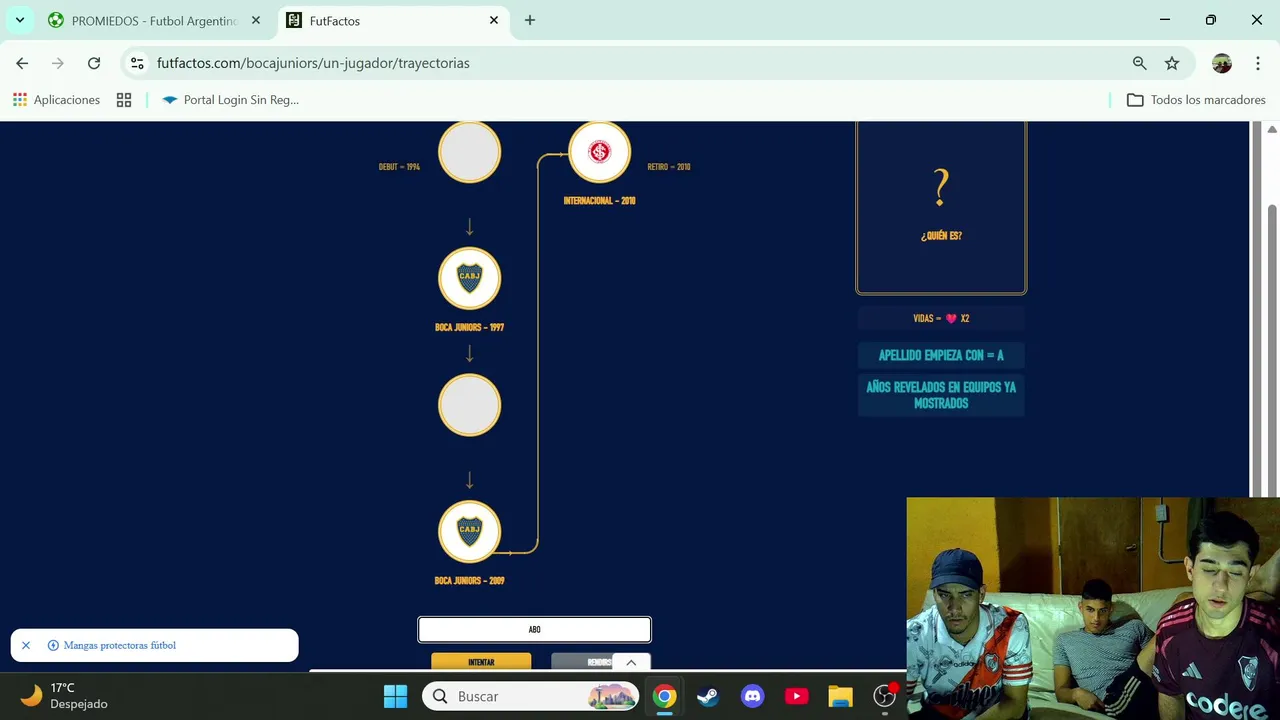The width and height of the screenshot is (1280, 720).
Task: Expand the popup chevron near Rendirse
Action: (x=631, y=662)
